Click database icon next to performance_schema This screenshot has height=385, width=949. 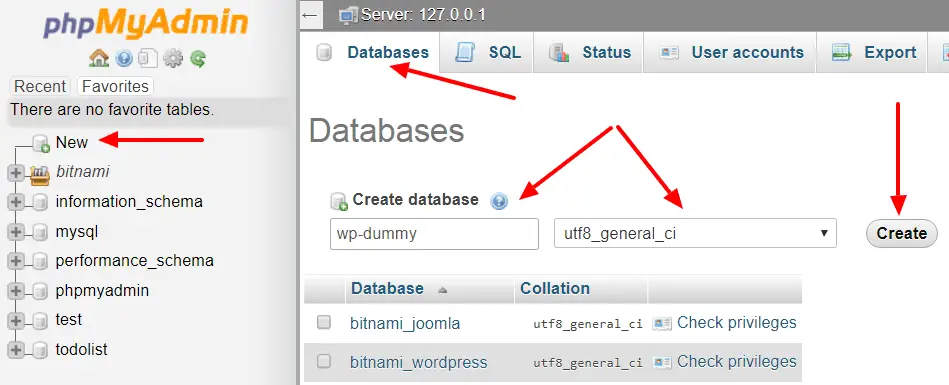tap(40, 262)
